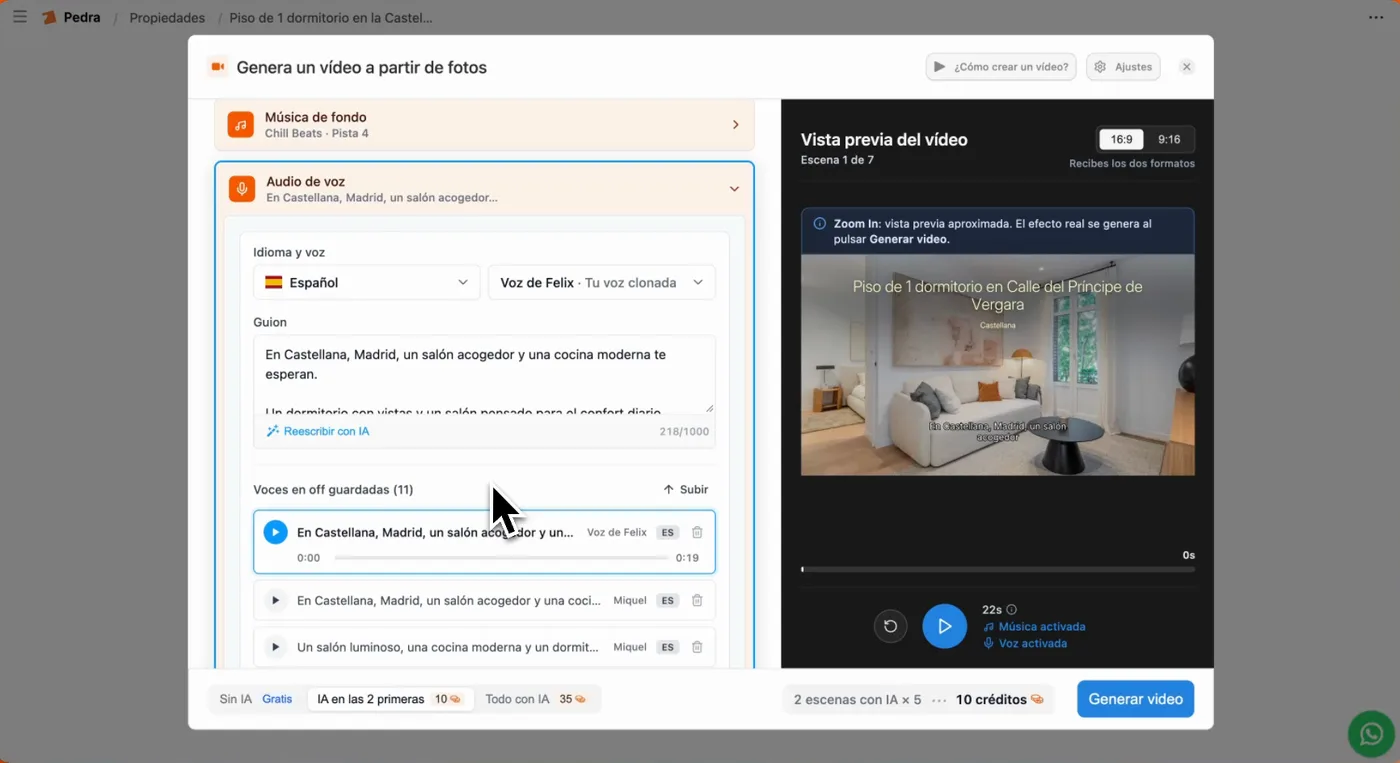Image resolution: width=1400 pixels, height=763 pixels.
Task: Open the ¿Cómo crear un vídeo? tutorial
Action: click(1001, 67)
